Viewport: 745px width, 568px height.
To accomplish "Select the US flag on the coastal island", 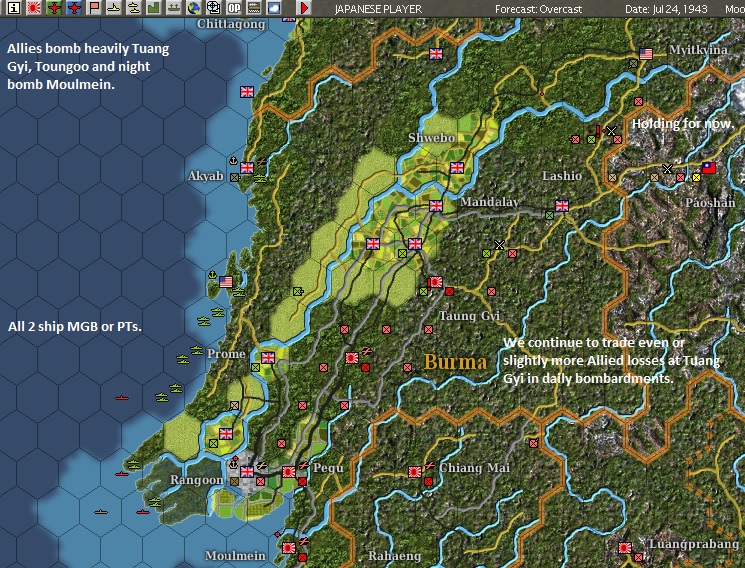I will [x=226, y=282].
